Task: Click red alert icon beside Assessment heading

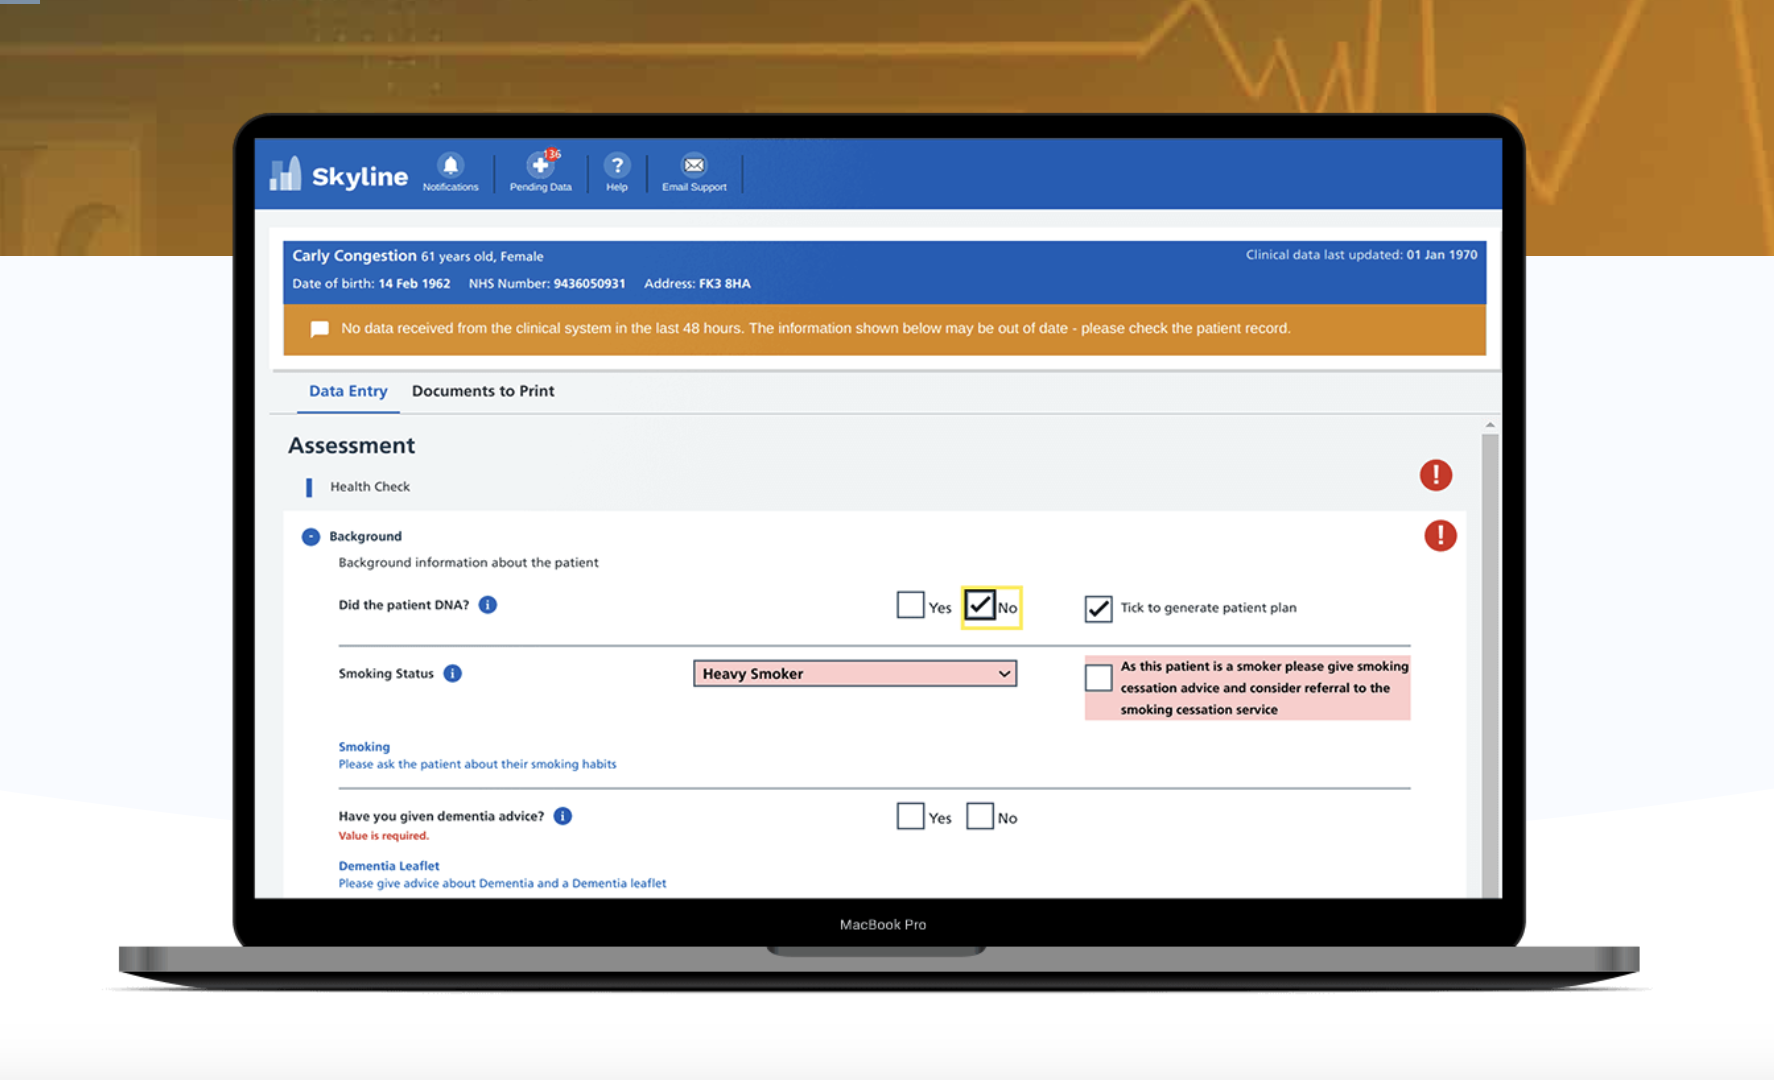Action: (1436, 475)
